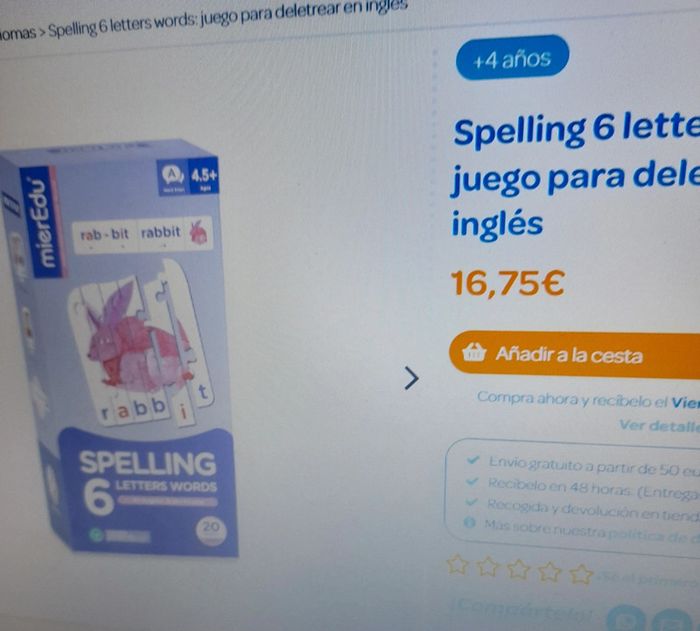
Task: Open the mierEdu Spelling box product image
Action: click(119, 348)
